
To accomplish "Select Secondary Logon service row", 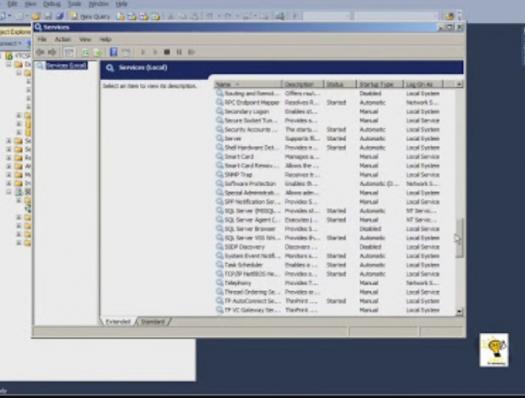I will click(x=328, y=111).
